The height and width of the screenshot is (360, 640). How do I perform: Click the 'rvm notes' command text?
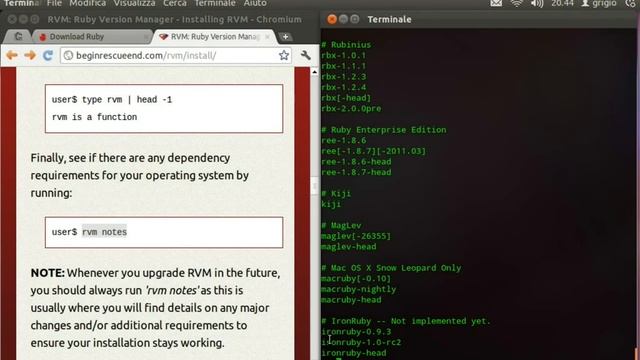[x=104, y=232]
